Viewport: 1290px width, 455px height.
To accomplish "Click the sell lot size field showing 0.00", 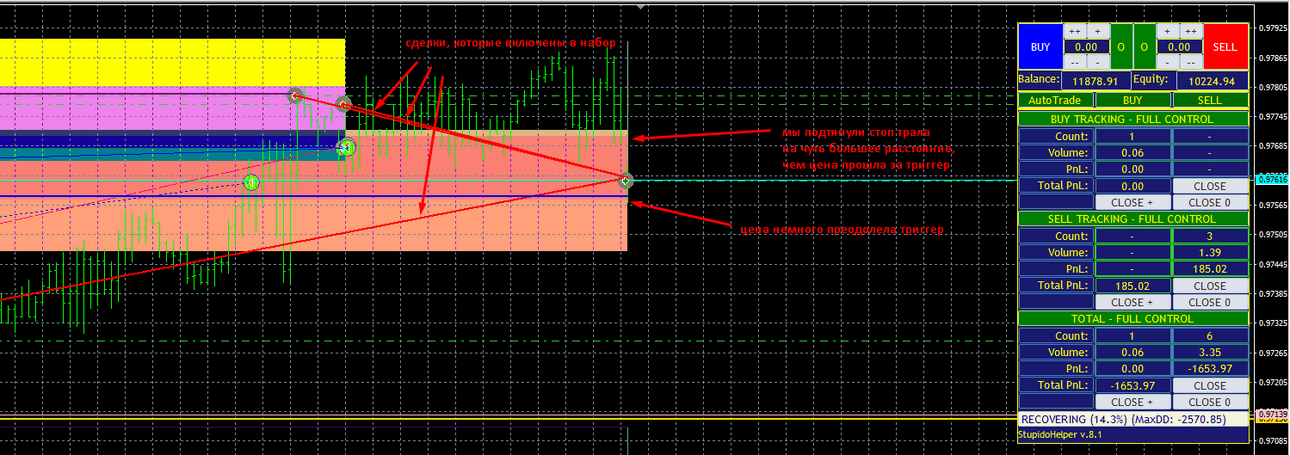I will click(1180, 47).
